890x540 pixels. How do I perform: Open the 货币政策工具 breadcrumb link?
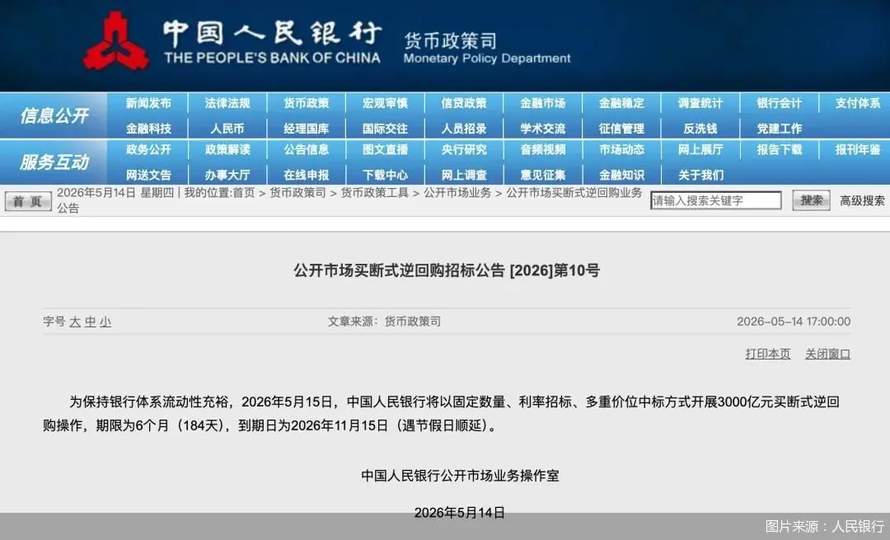pyautogui.click(x=375, y=193)
